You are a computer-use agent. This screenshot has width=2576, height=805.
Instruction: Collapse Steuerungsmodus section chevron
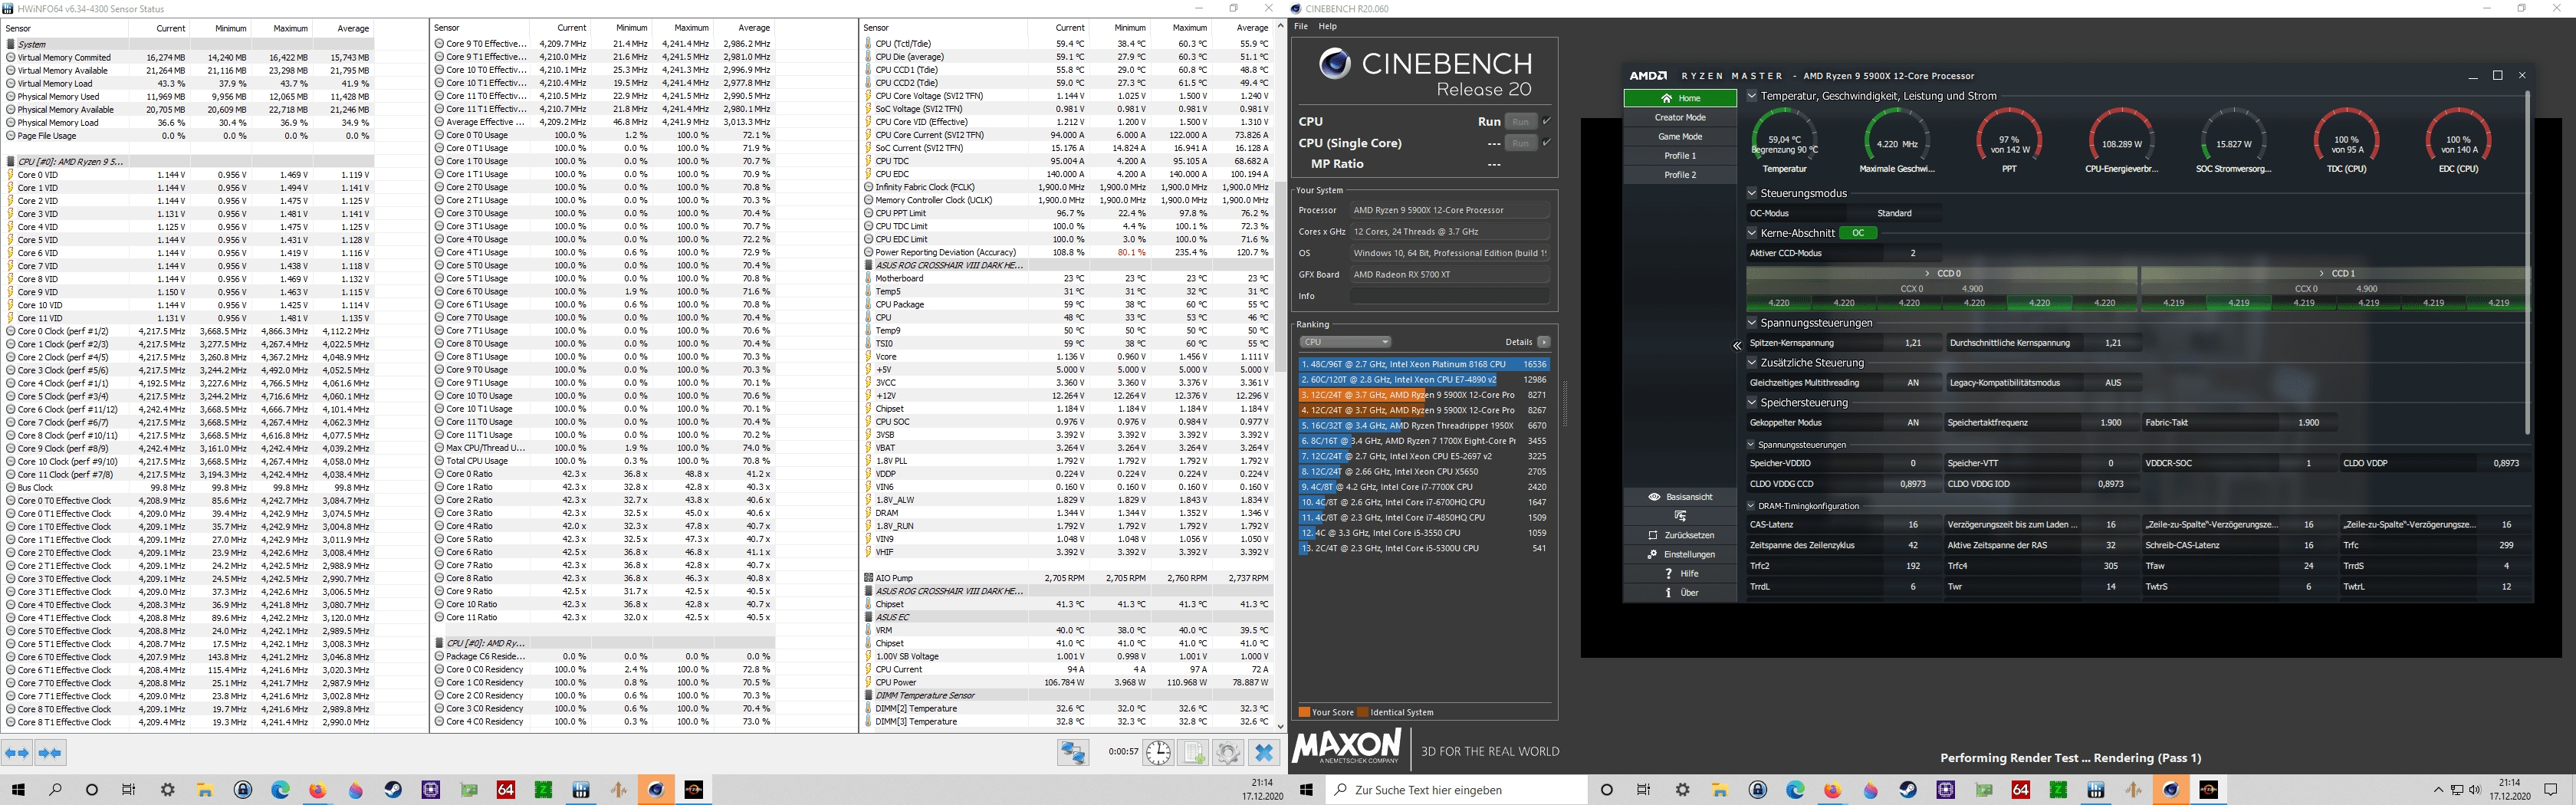click(1752, 193)
